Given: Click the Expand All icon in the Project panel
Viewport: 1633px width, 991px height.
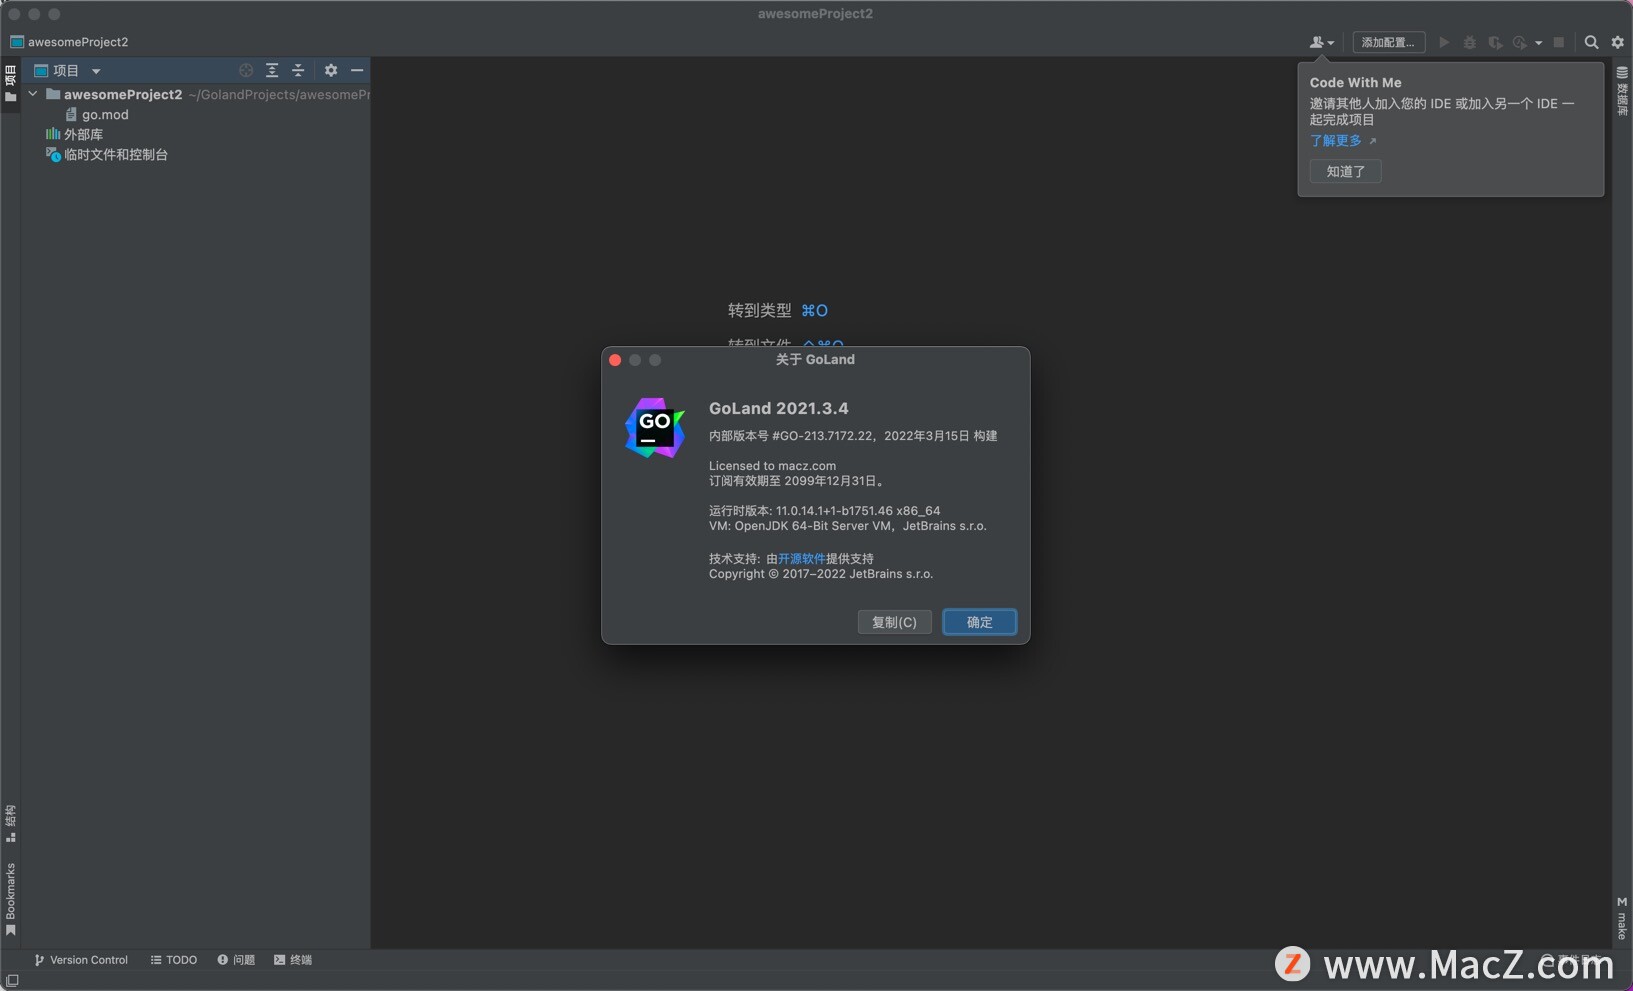Looking at the screenshot, I should [x=272, y=70].
